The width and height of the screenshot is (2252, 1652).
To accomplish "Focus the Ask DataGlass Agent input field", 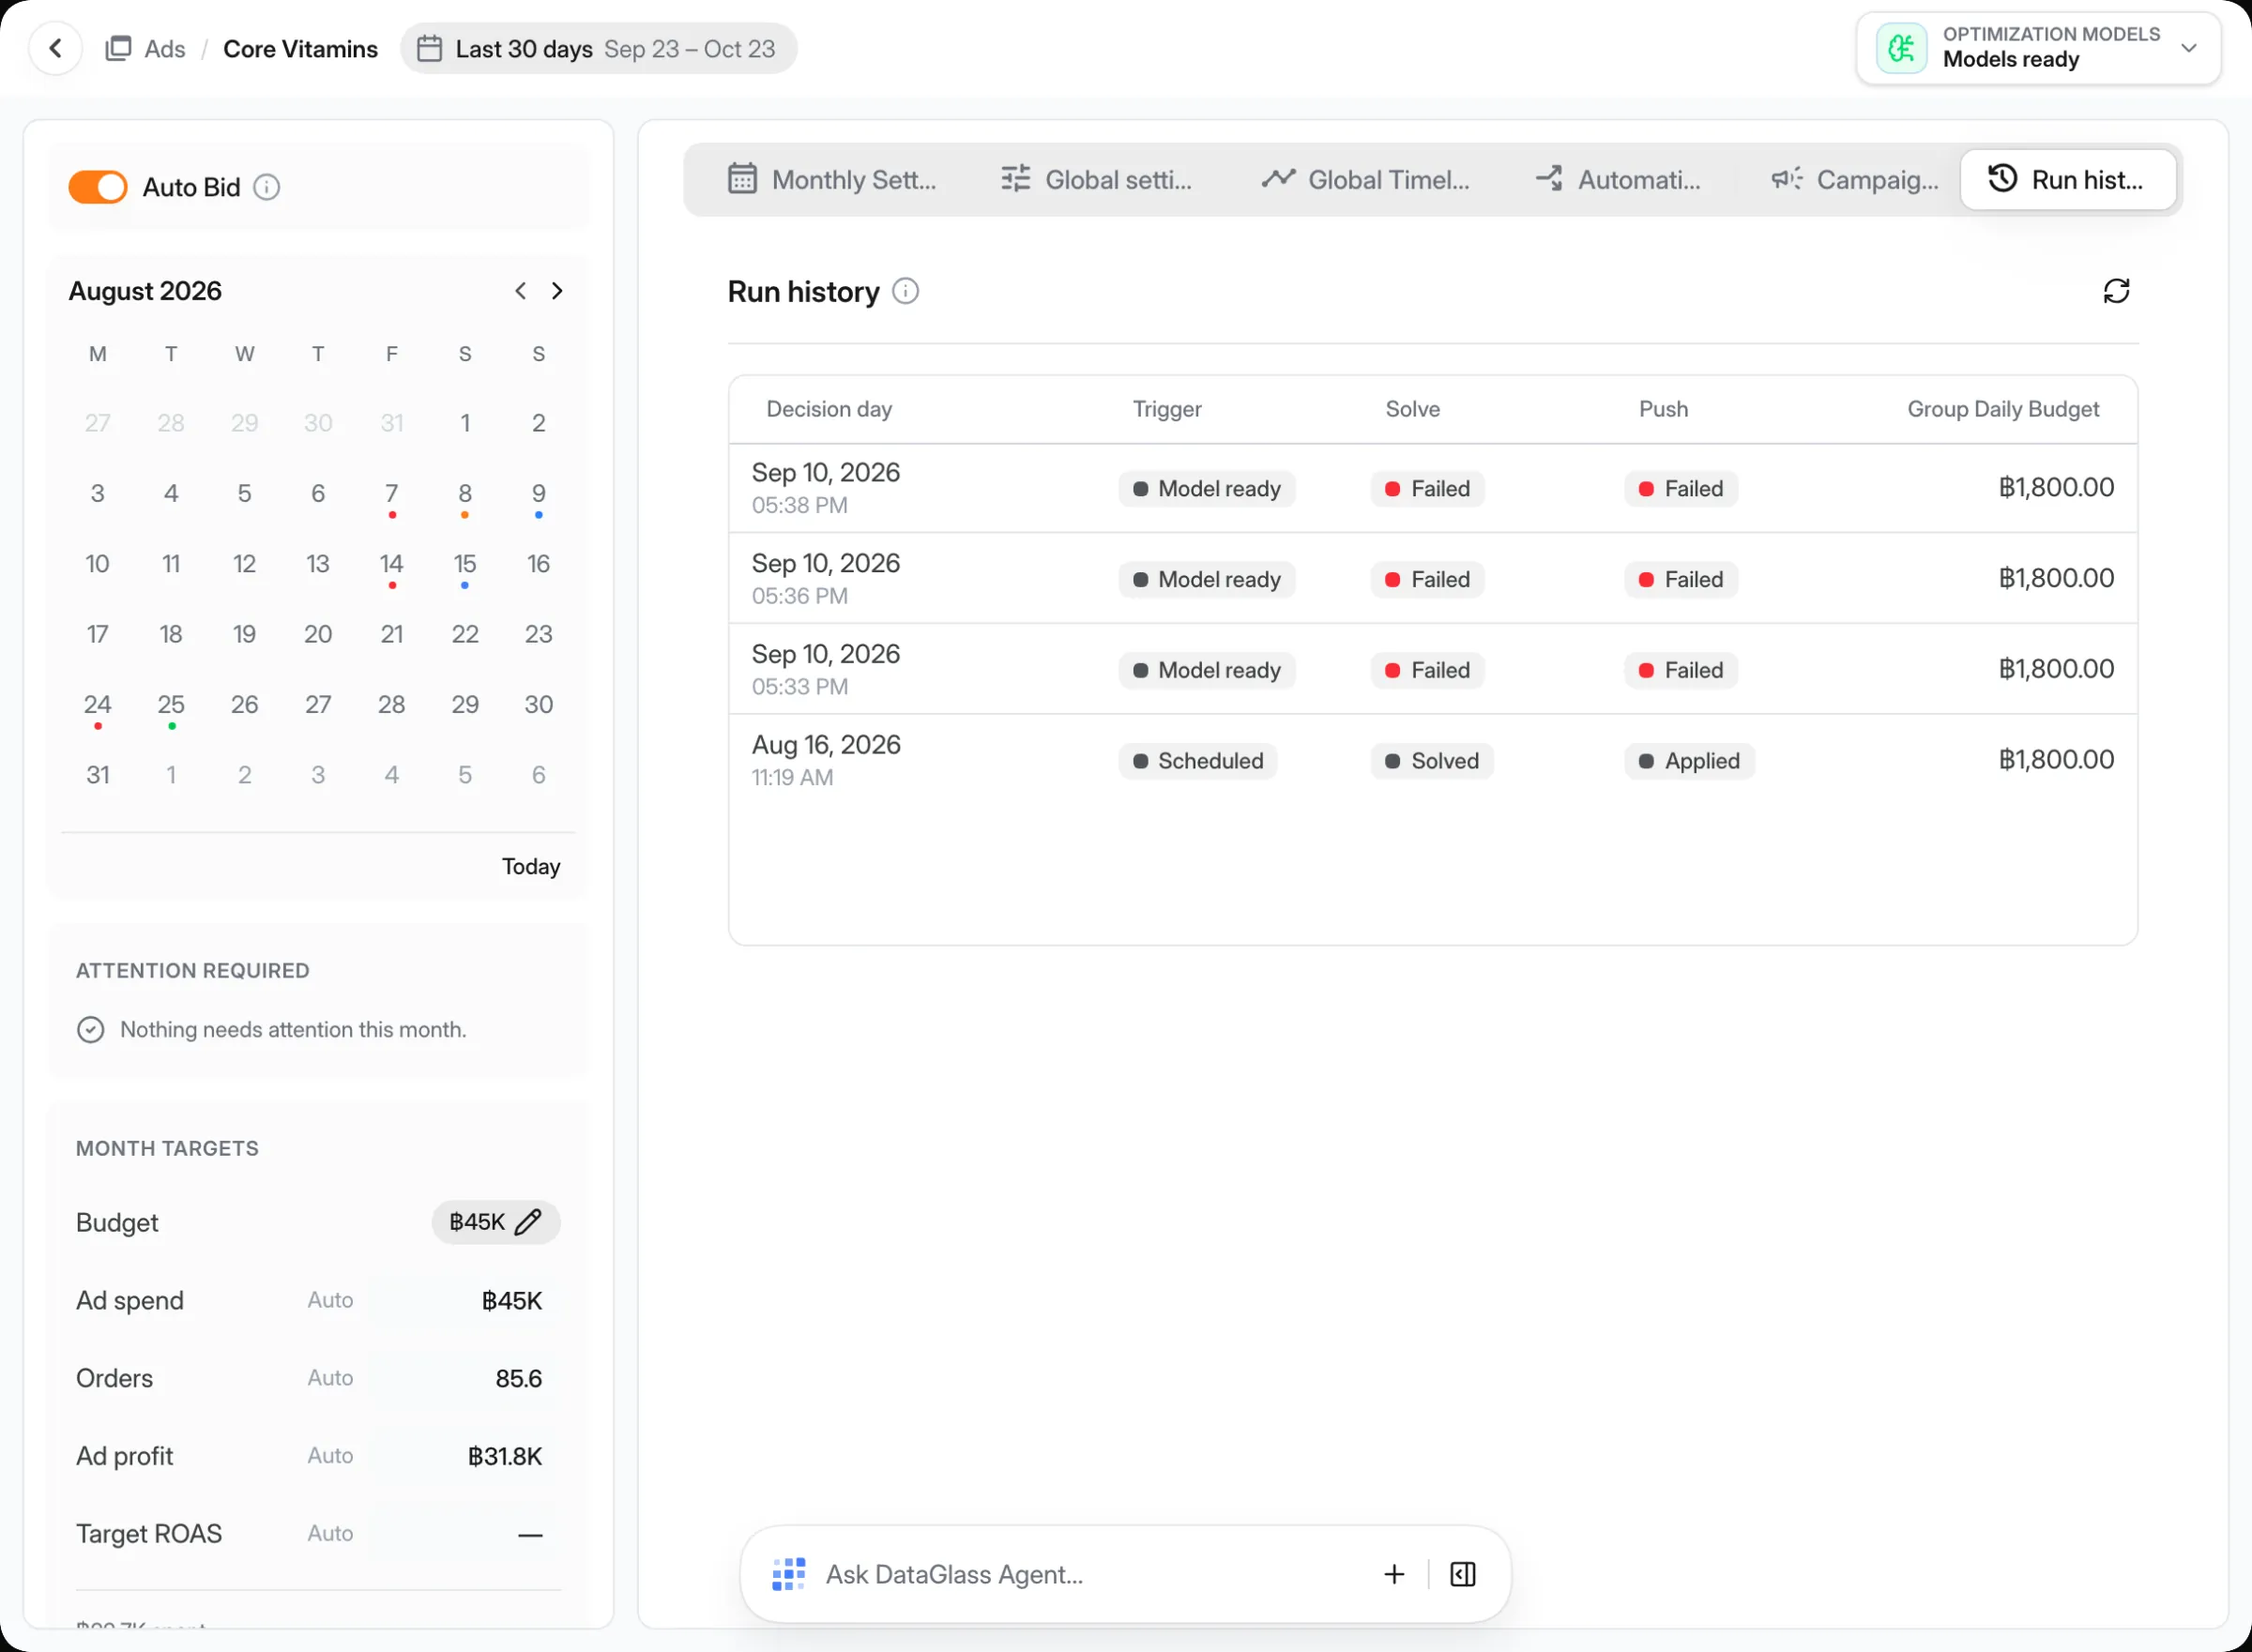I will [x=1090, y=1574].
